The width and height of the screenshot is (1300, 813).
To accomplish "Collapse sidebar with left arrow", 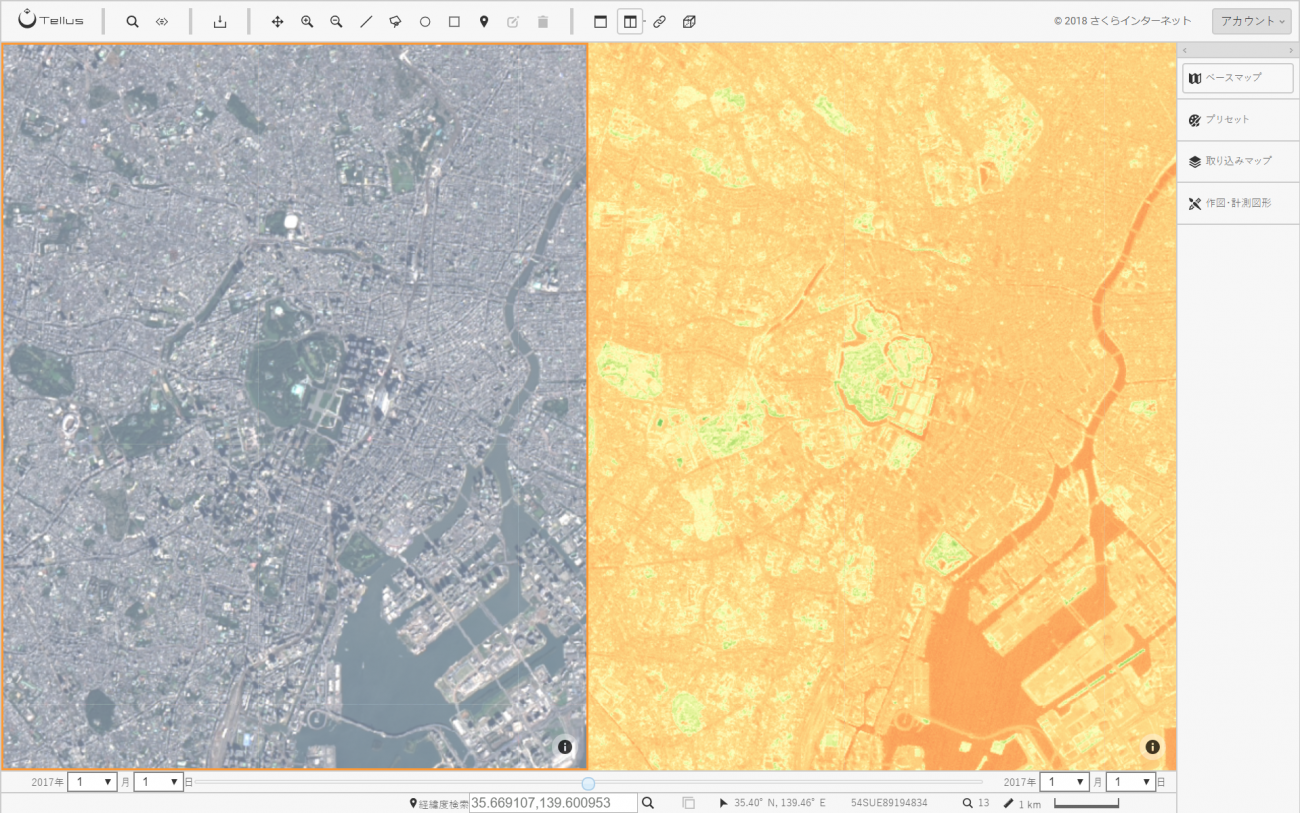I will pyautogui.click(x=1185, y=50).
